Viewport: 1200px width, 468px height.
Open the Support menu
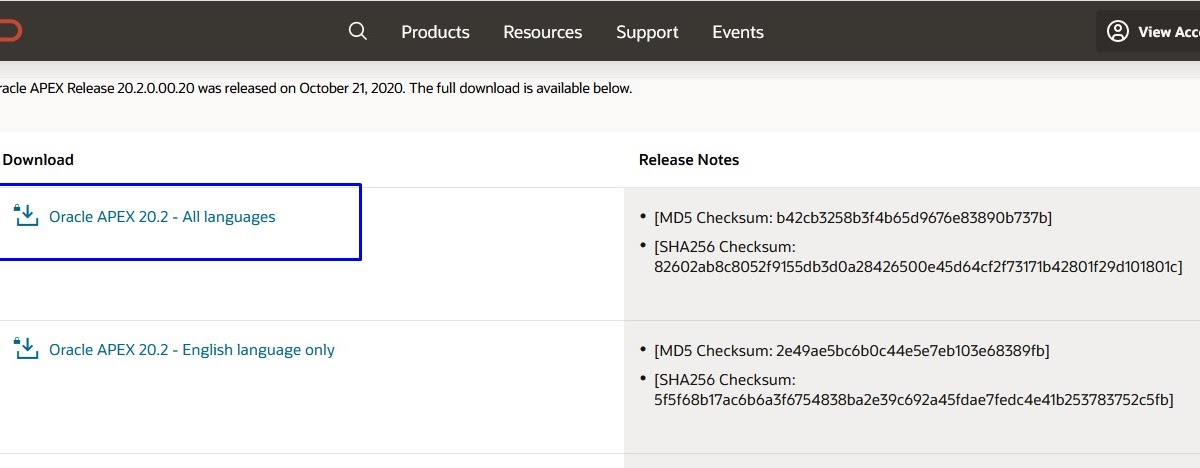pyautogui.click(x=647, y=32)
